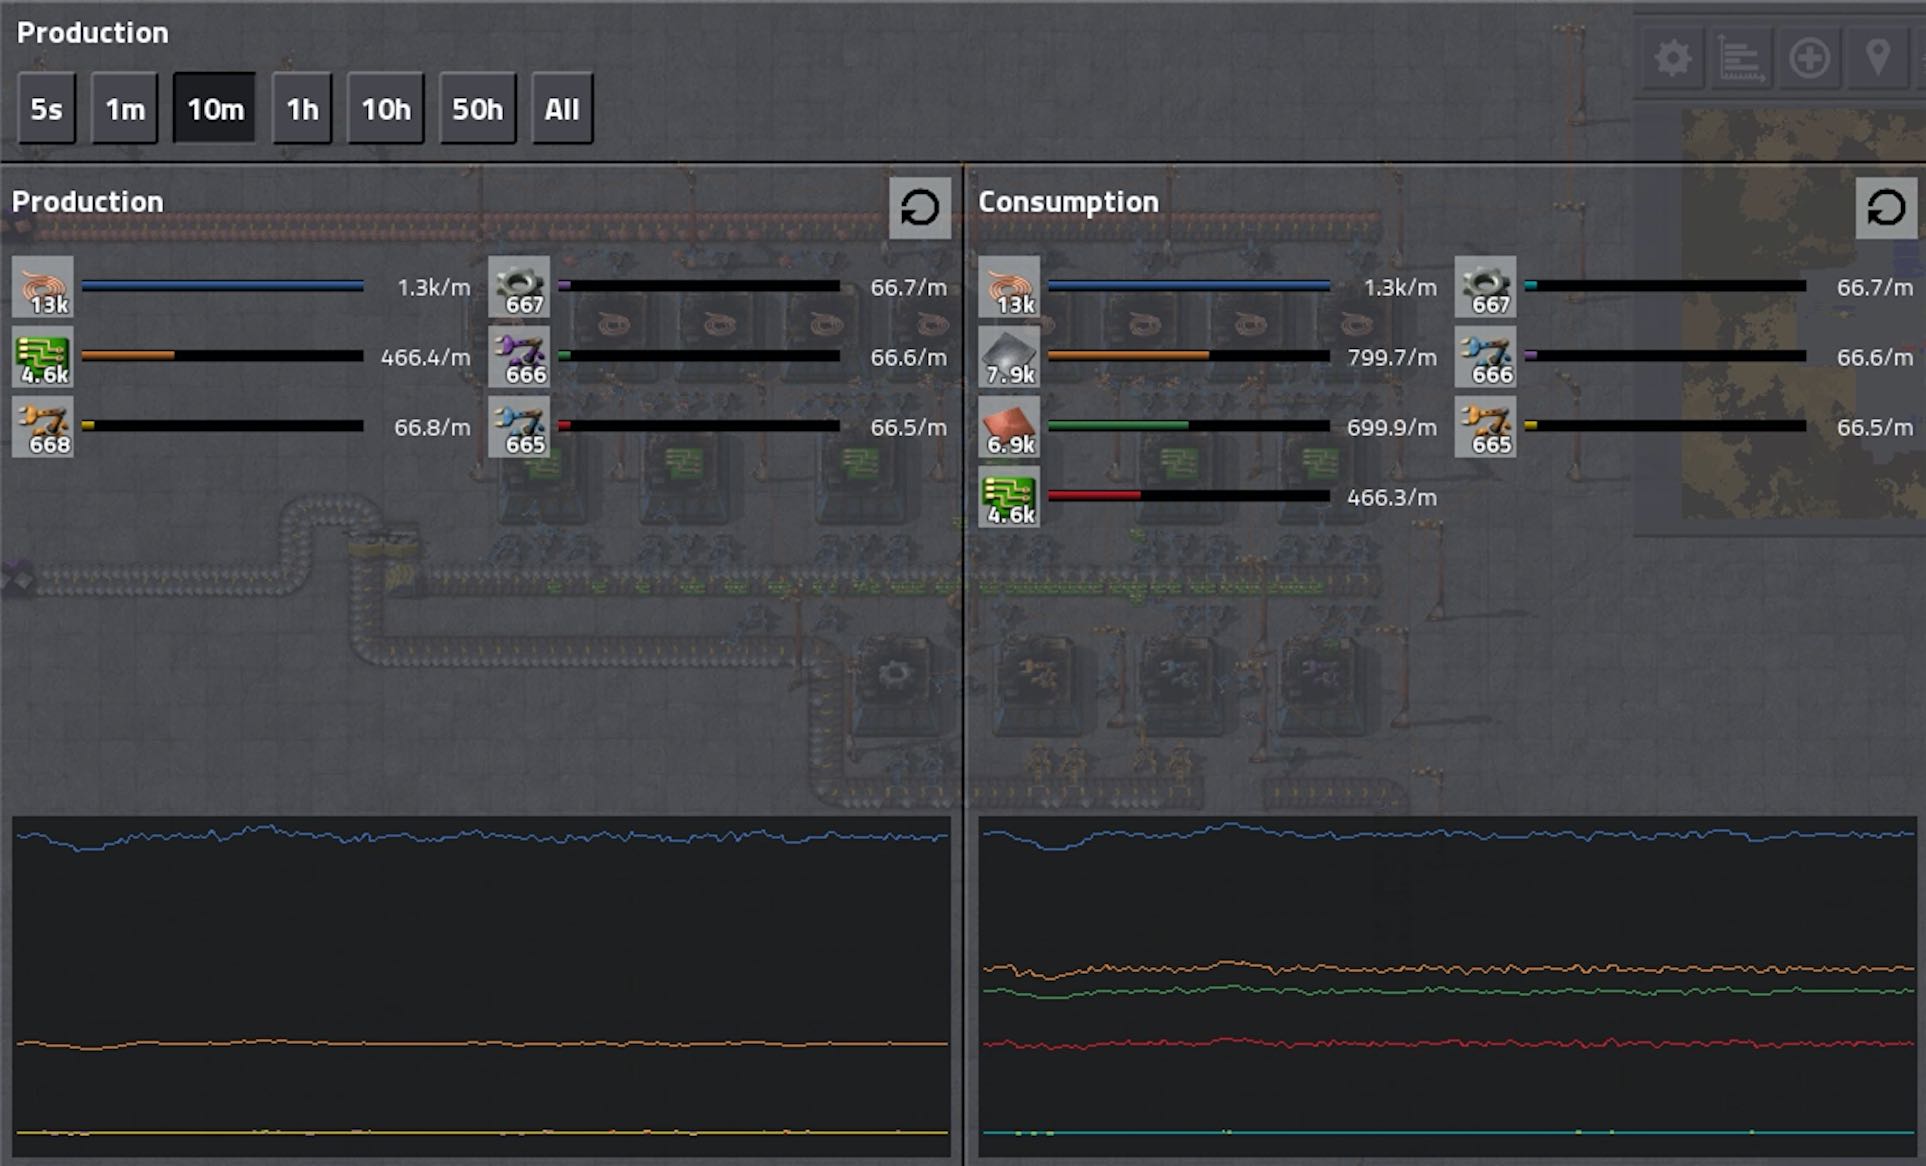Click blue fast inserter icon in Production
The height and width of the screenshot is (1166, 1926).
click(519, 427)
